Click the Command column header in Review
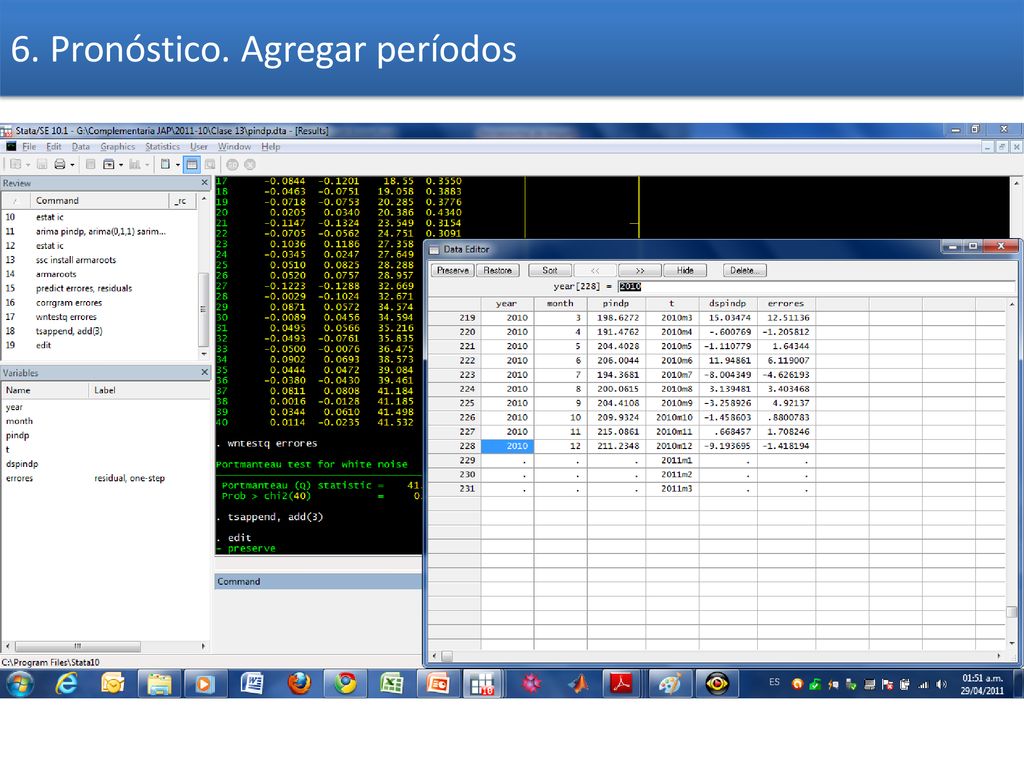Viewport: 1024px width, 768px height. pyautogui.click(x=98, y=200)
